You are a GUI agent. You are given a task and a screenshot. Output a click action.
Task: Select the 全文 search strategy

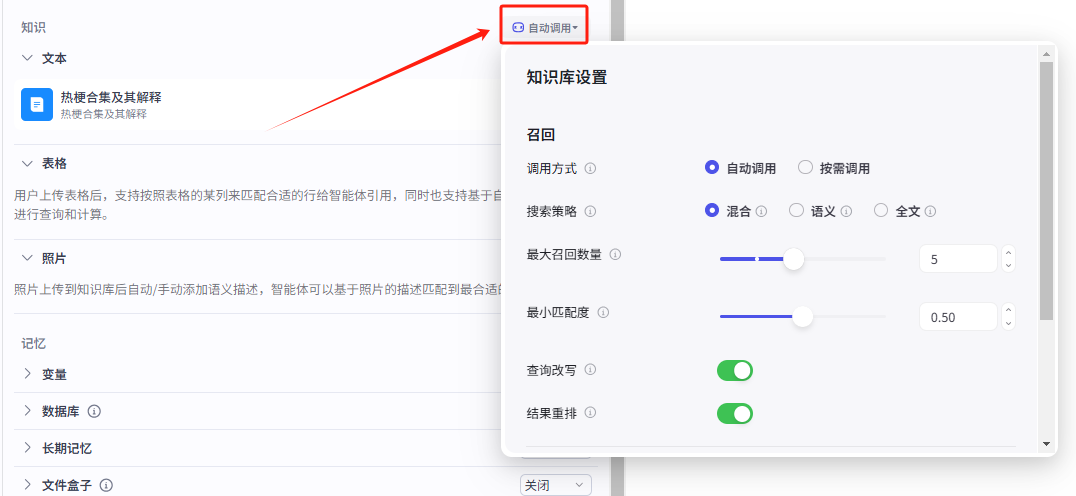coord(881,211)
